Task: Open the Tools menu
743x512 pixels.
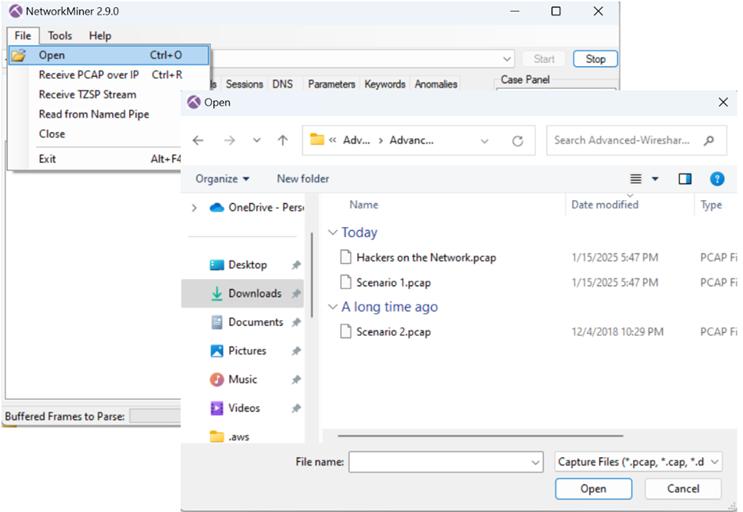Action: pyautogui.click(x=60, y=36)
